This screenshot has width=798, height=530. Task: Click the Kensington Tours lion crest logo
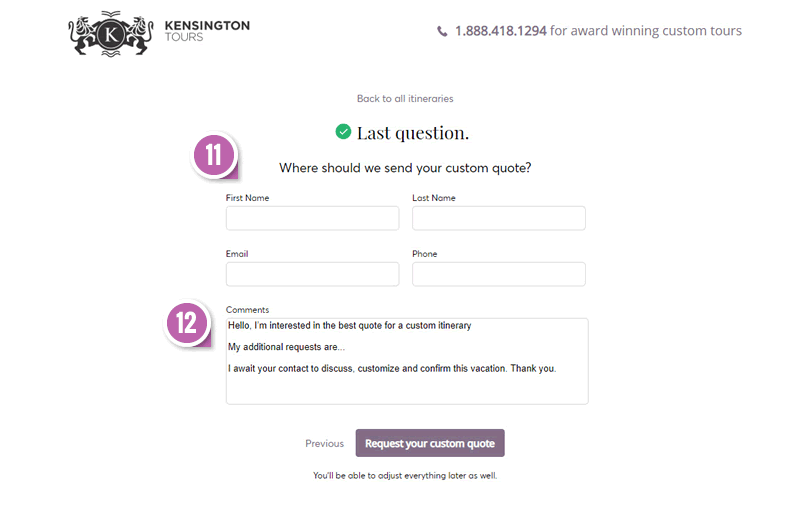click(x=111, y=34)
